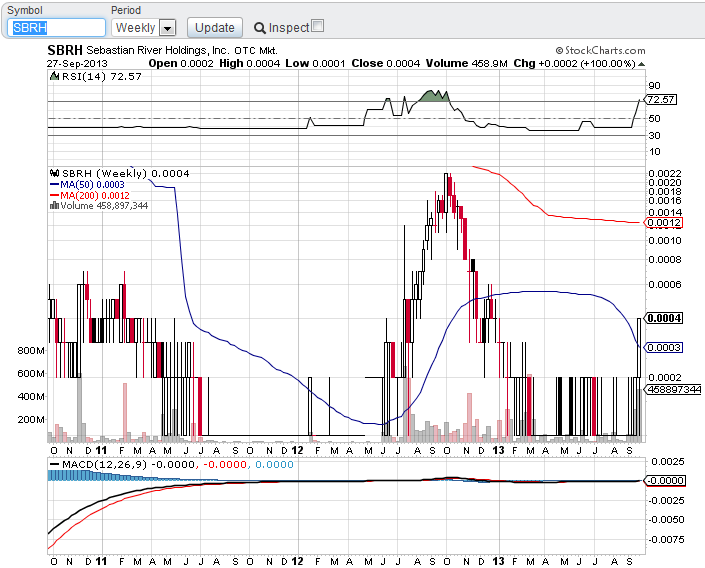Click the blue 0.0003 MA(50) price tag
Viewport: 705px width, 568px height.
[x=663, y=348]
